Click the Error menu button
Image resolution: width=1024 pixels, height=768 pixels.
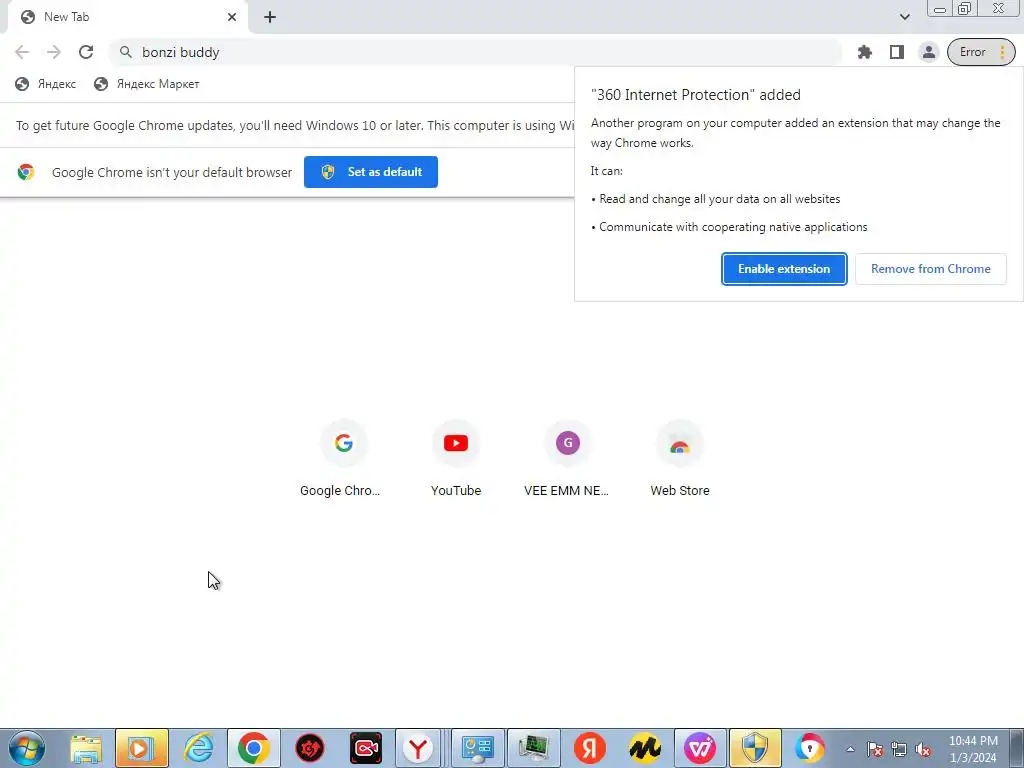[981, 52]
